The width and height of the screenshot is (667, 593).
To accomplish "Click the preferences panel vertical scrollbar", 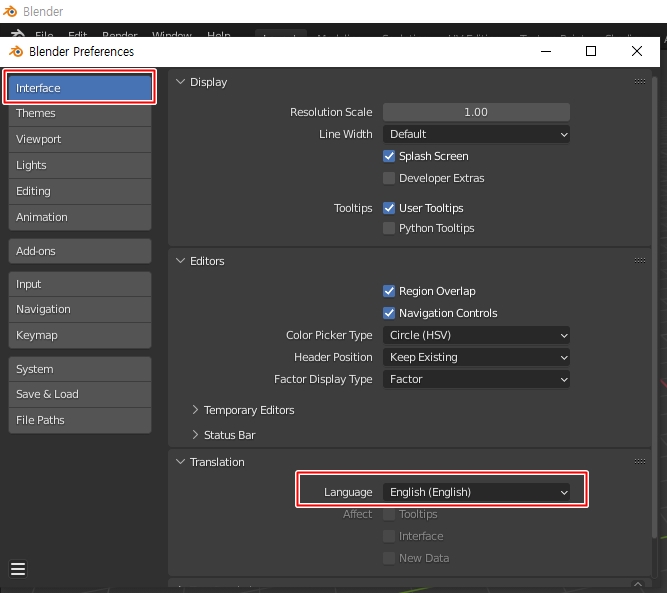I will [655, 306].
